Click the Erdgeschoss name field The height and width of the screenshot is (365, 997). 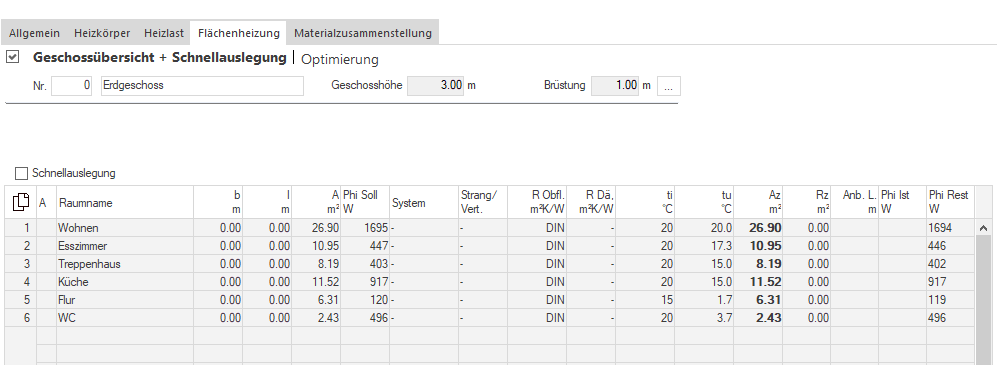202,85
